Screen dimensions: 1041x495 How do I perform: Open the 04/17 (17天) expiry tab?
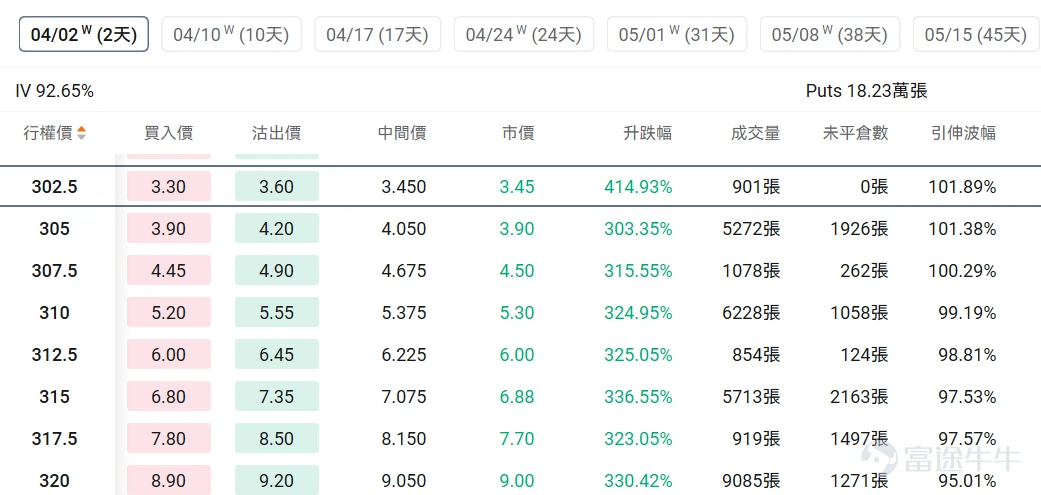tap(377, 34)
